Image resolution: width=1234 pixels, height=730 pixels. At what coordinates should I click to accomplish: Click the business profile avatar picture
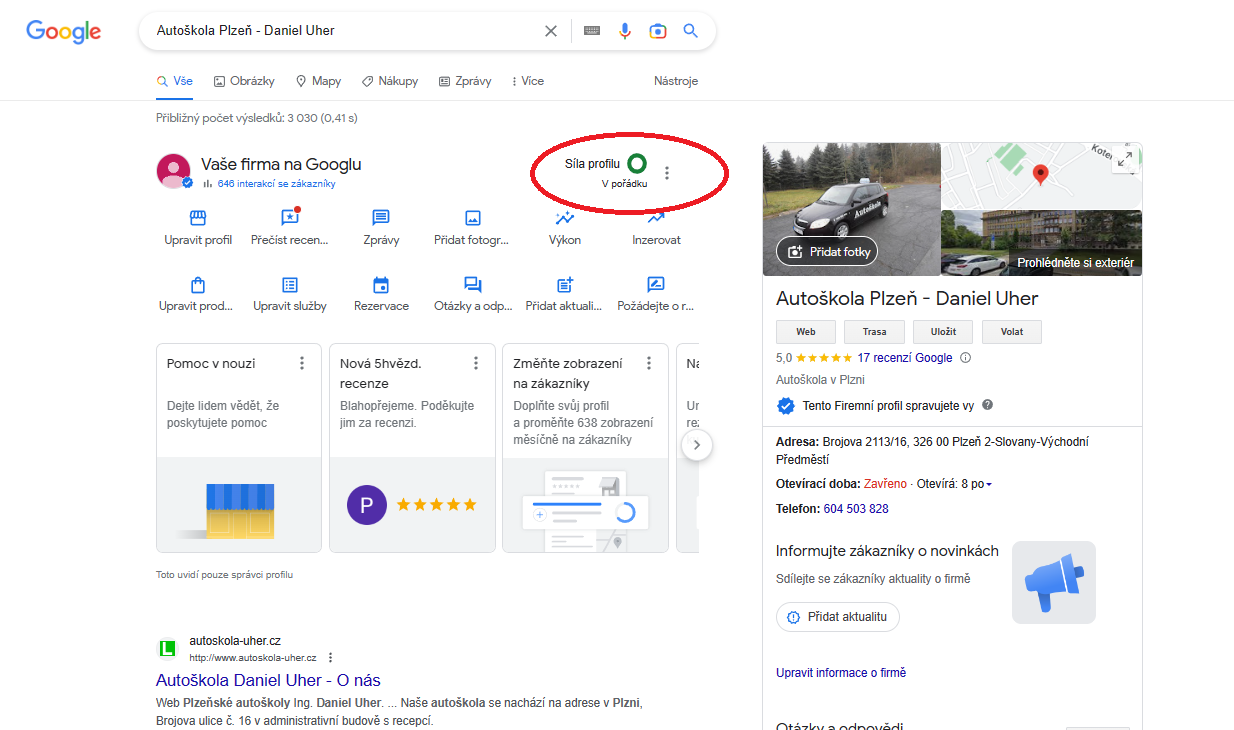coord(174,172)
